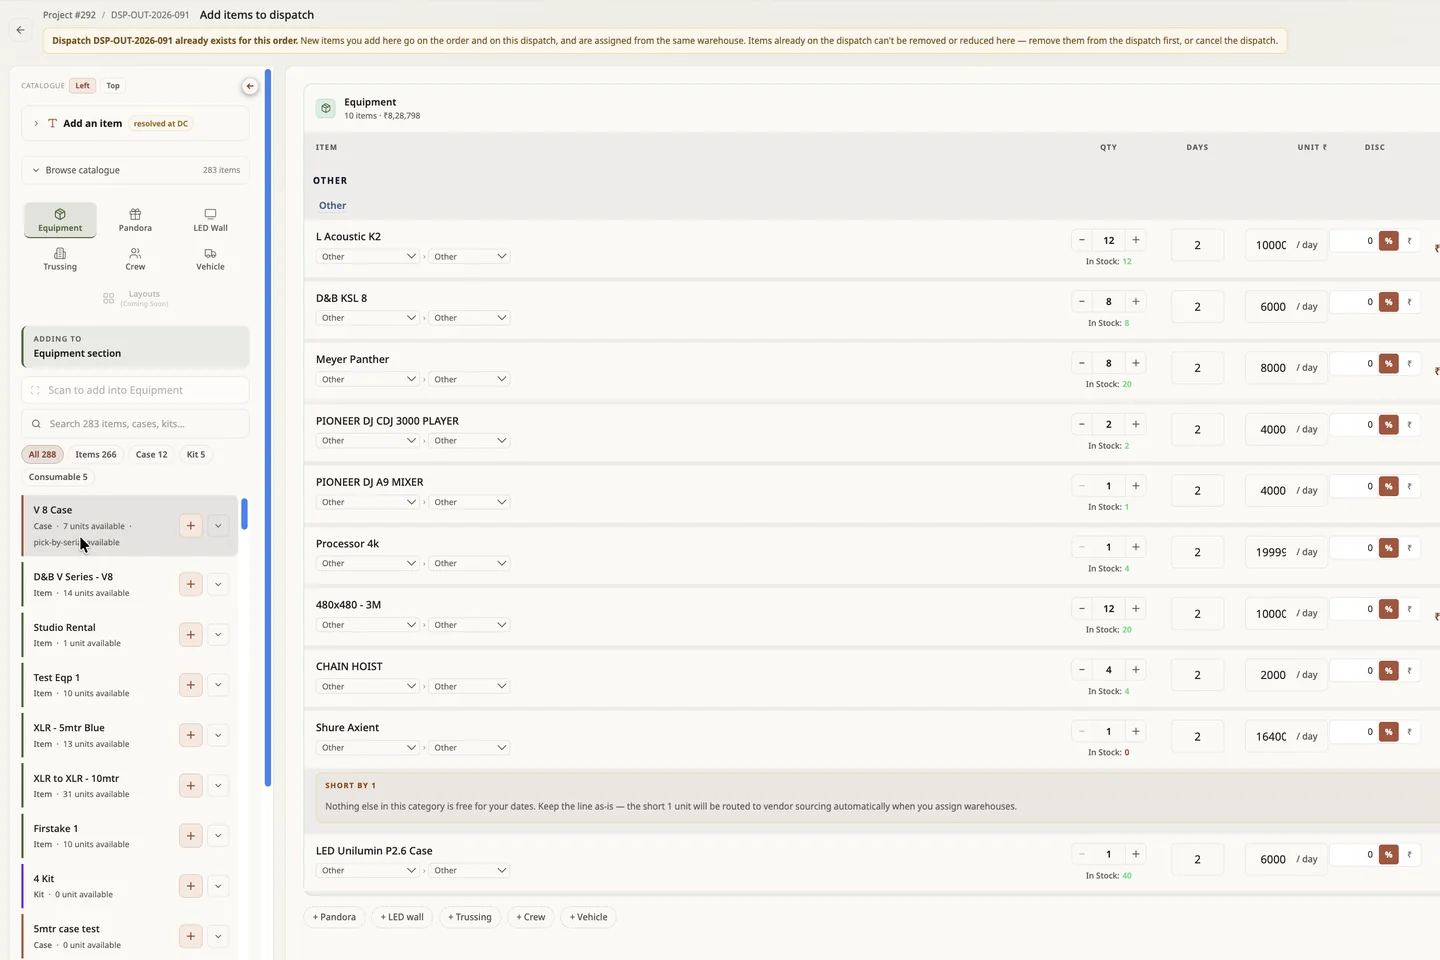Switch catalogue position to Top
The width and height of the screenshot is (1440, 960).
(x=113, y=86)
